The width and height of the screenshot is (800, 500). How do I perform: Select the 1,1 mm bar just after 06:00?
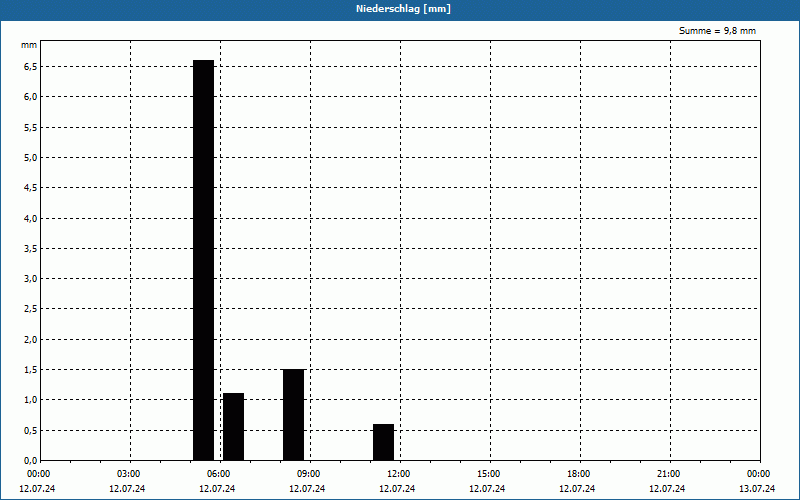[233, 427]
